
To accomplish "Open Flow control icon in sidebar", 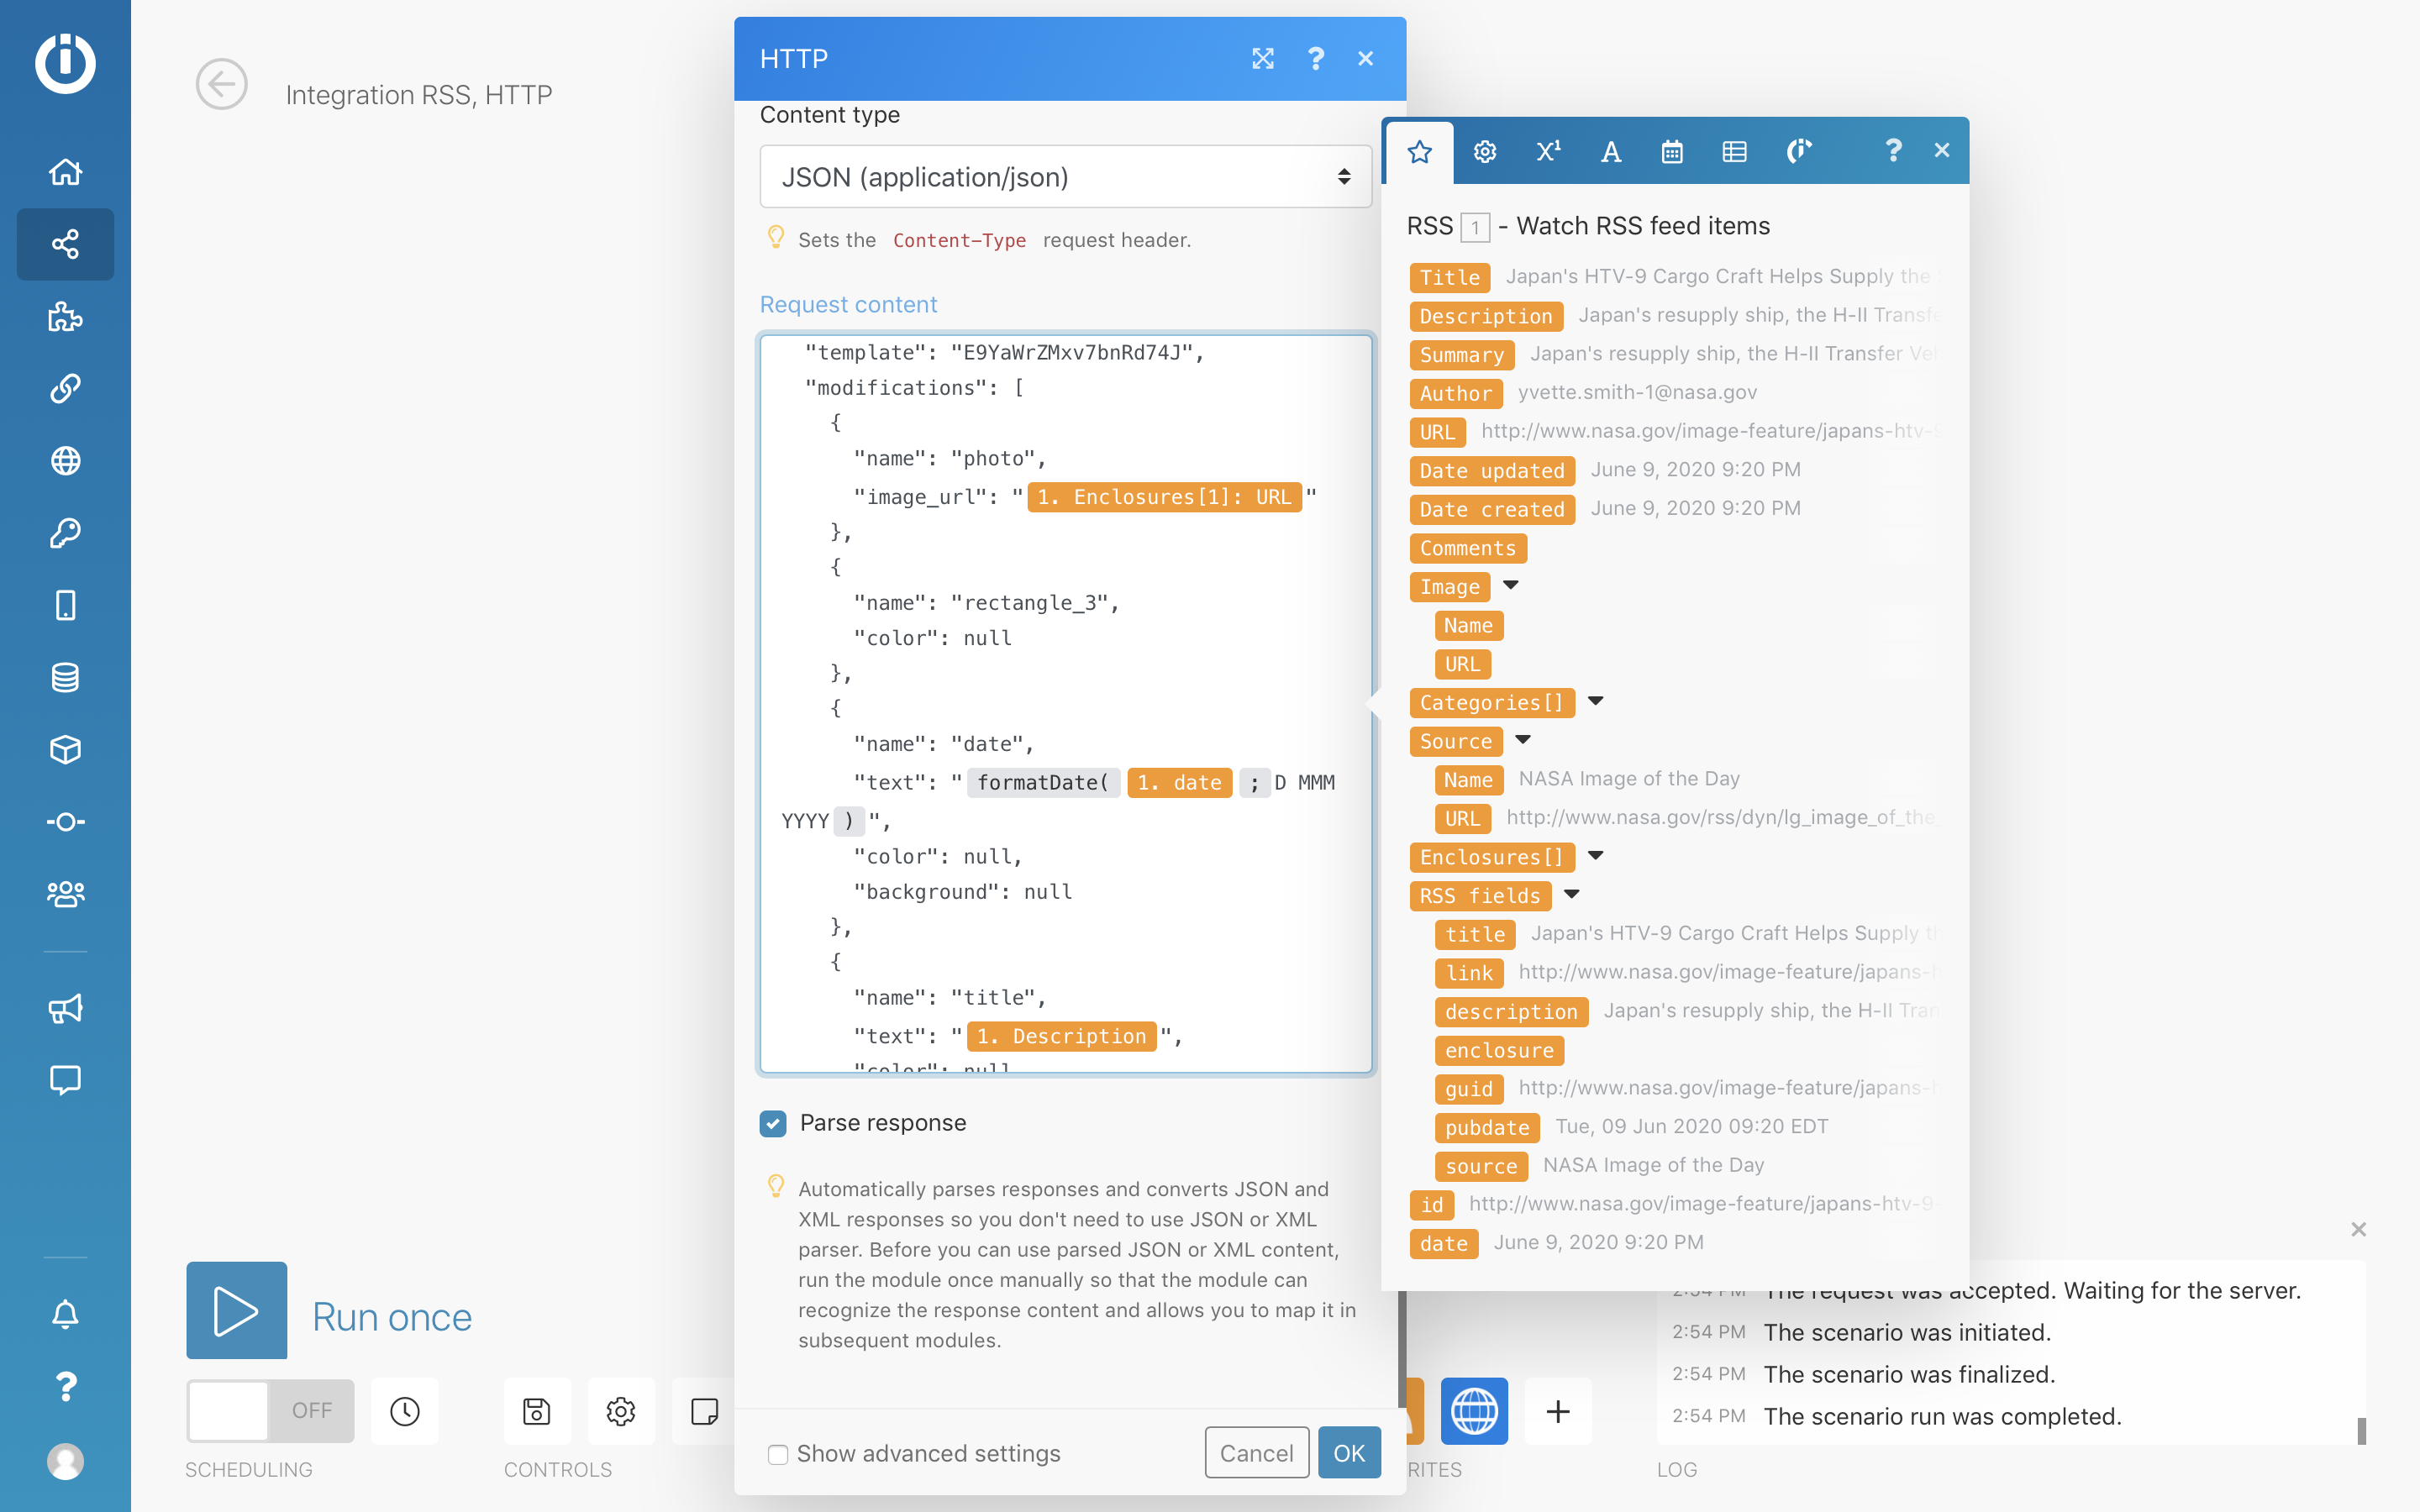I will pyautogui.click(x=65, y=822).
